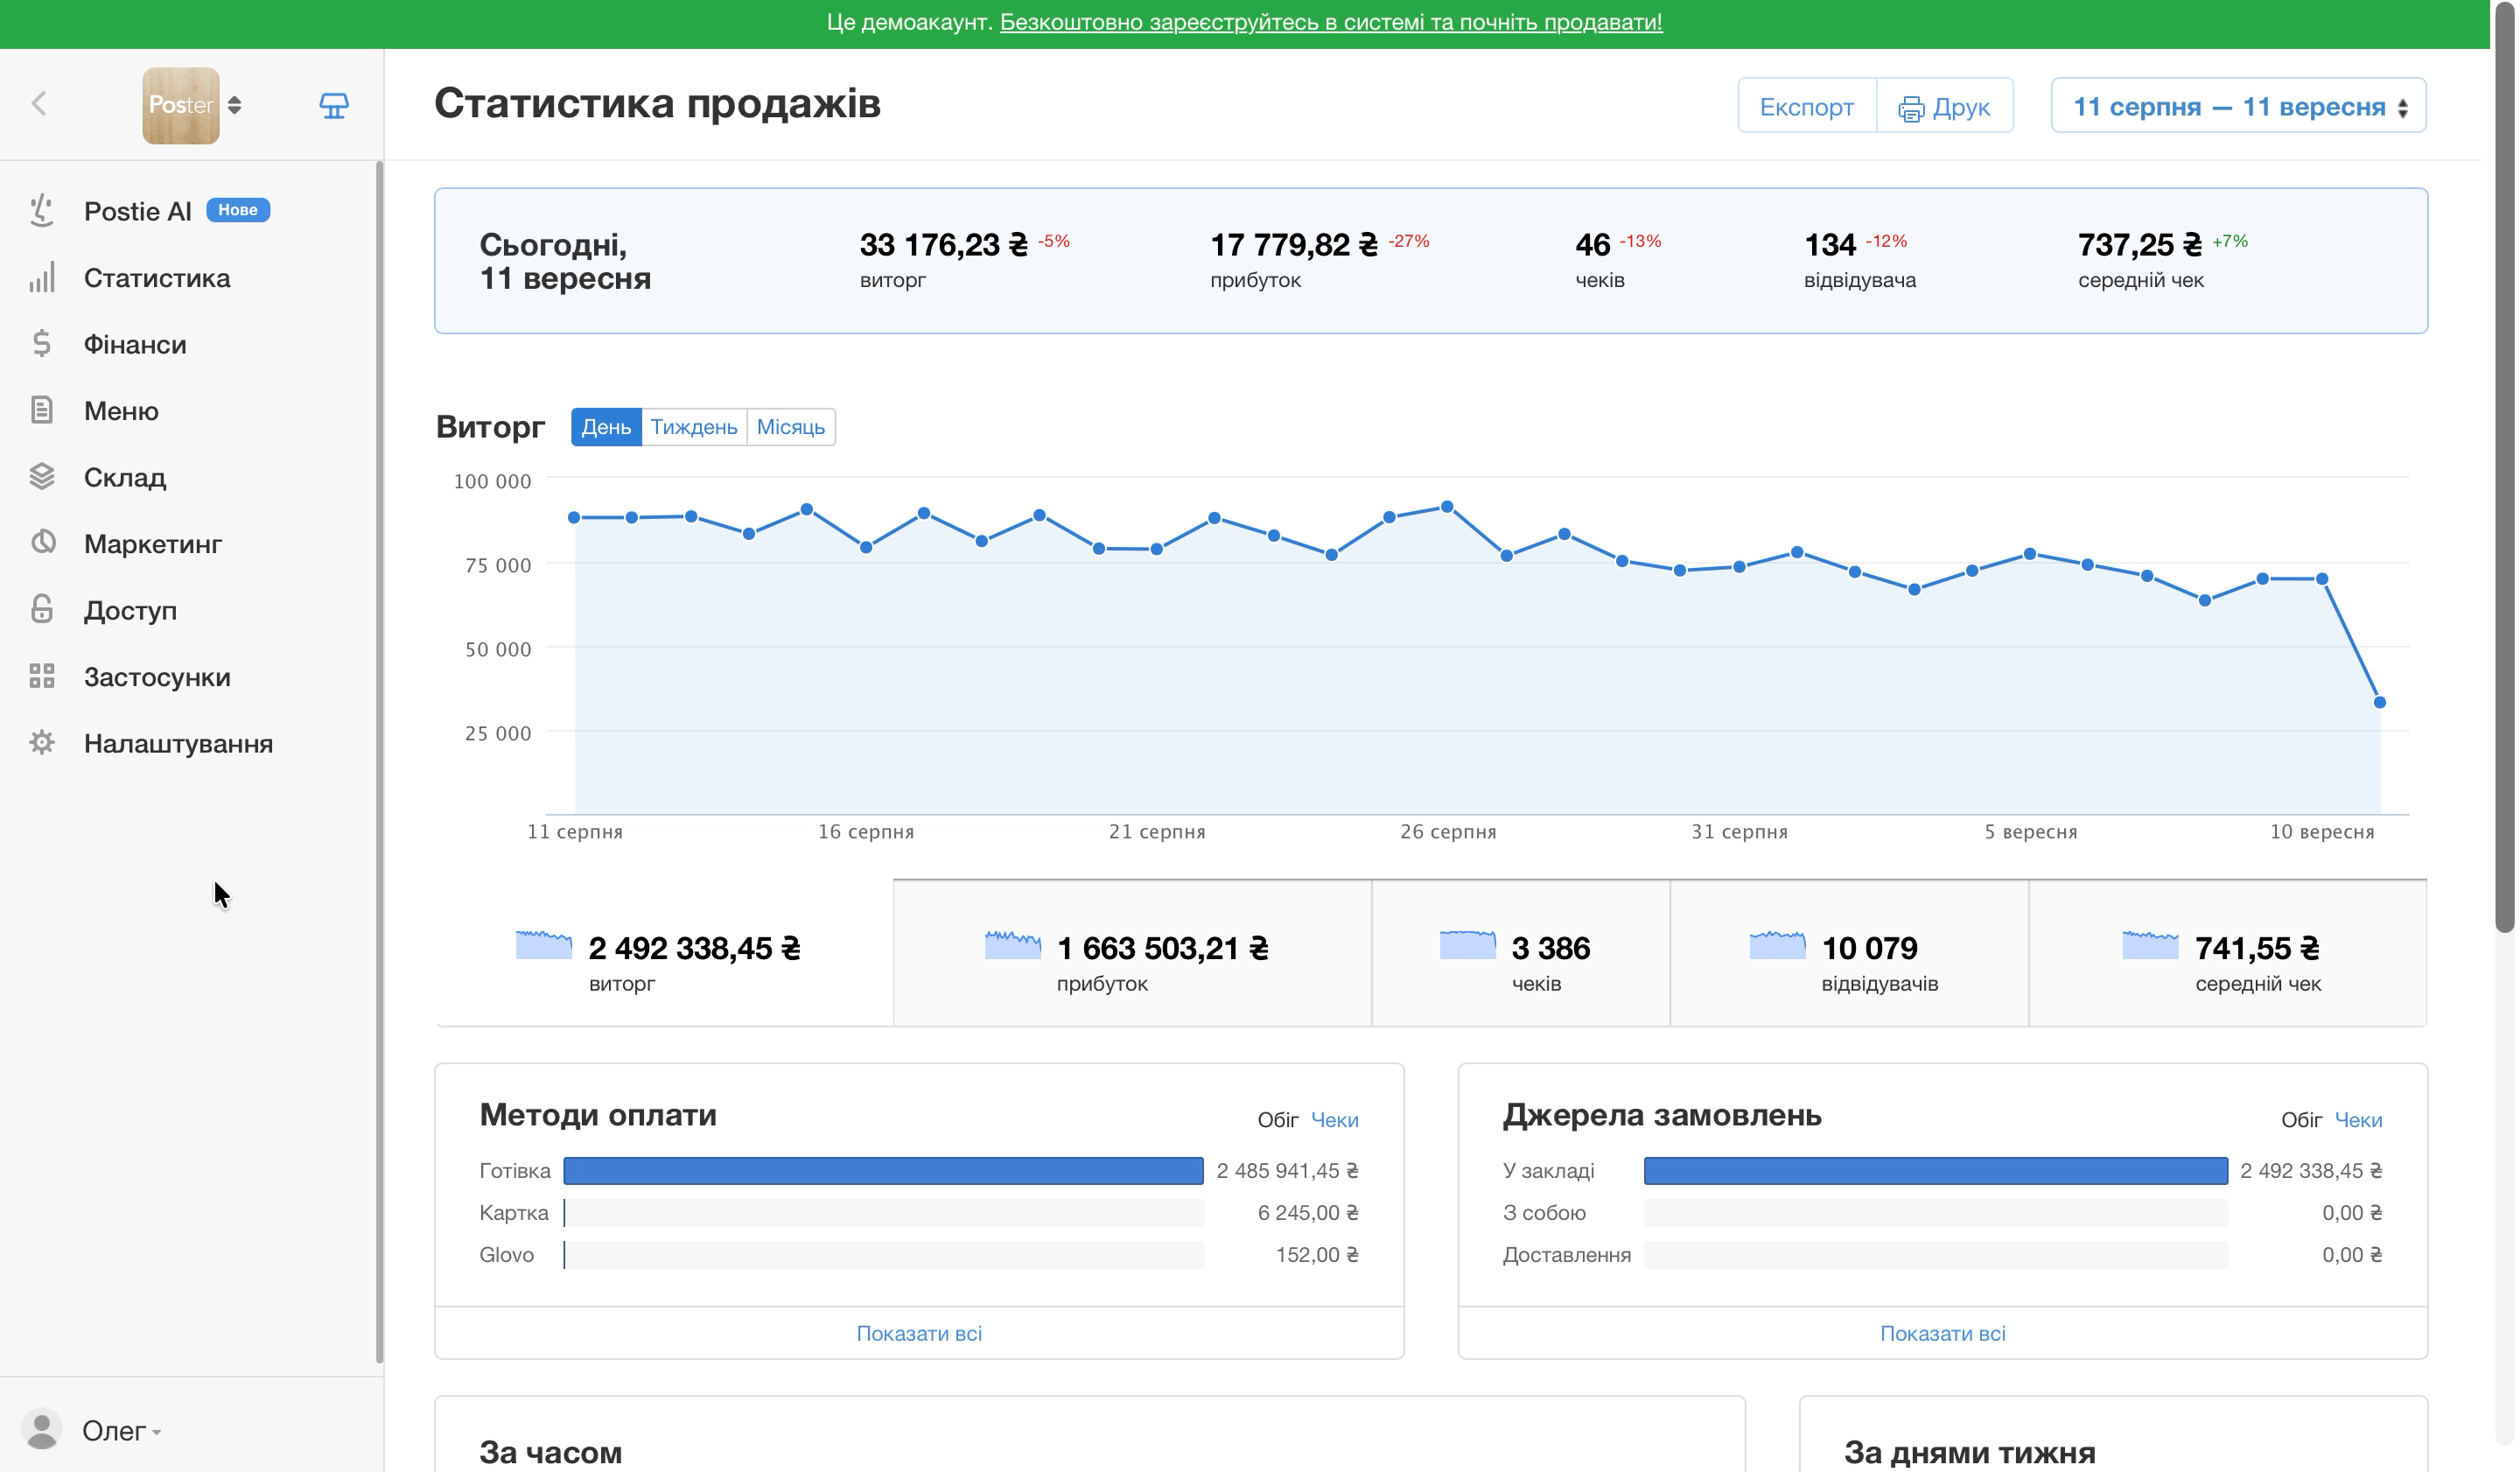Screen dimensions: 2520x1472
Task: Click the user avatar icon next to Олег
Action: tap(42, 1429)
